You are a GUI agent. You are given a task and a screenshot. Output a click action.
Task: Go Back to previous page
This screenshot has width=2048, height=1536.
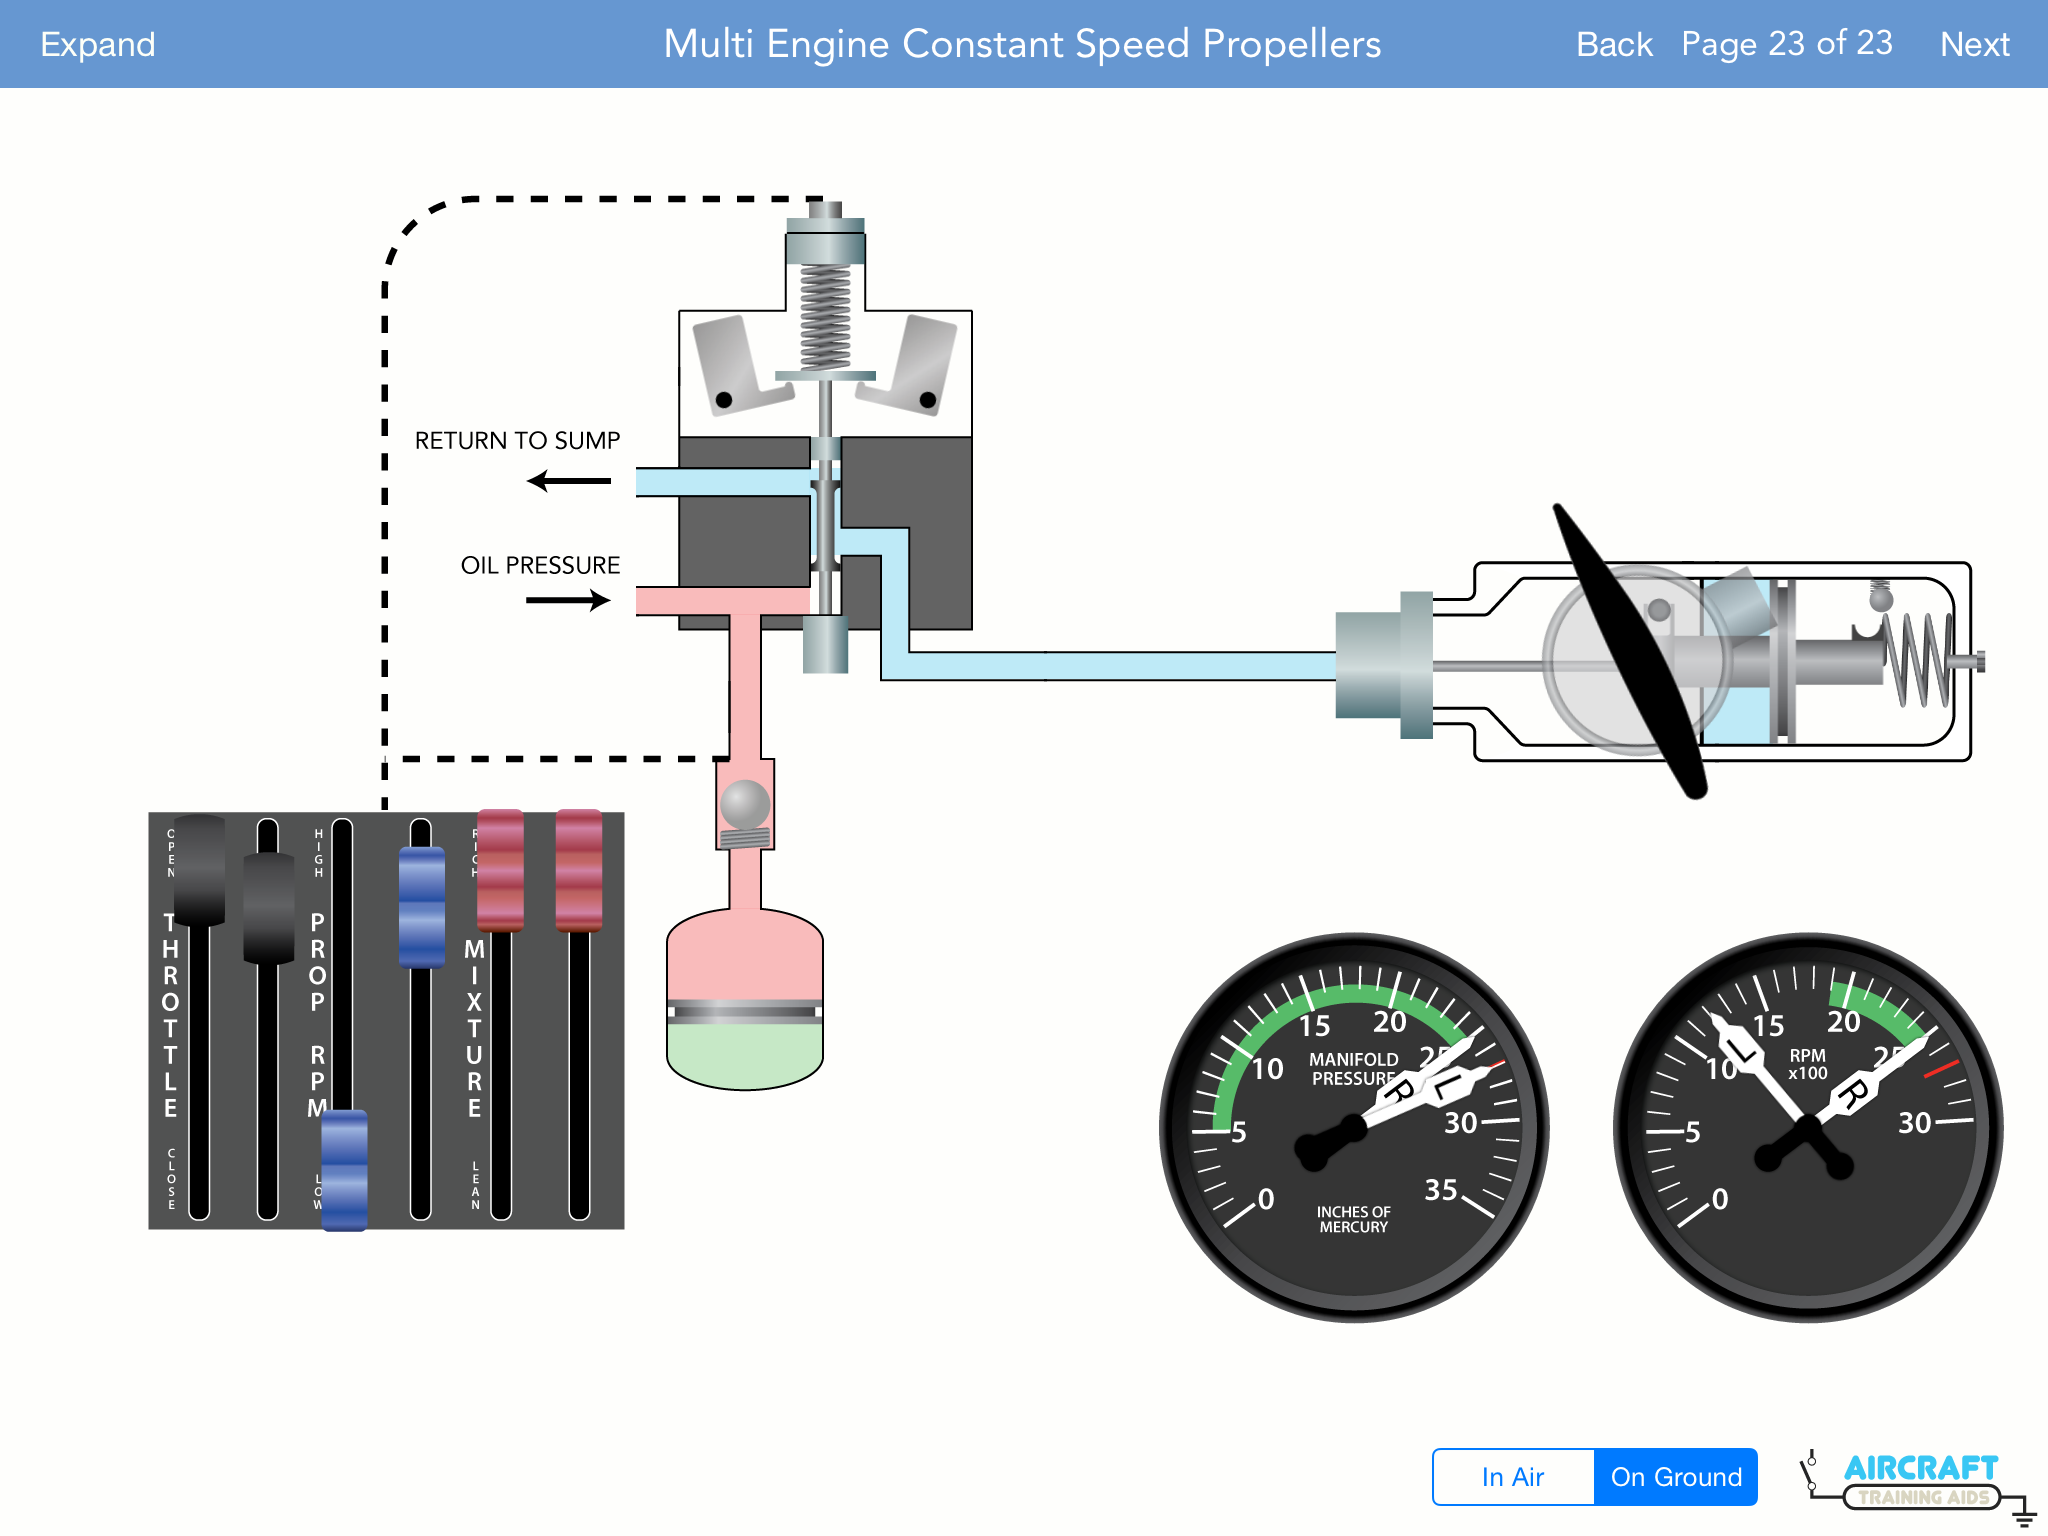(1613, 44)
